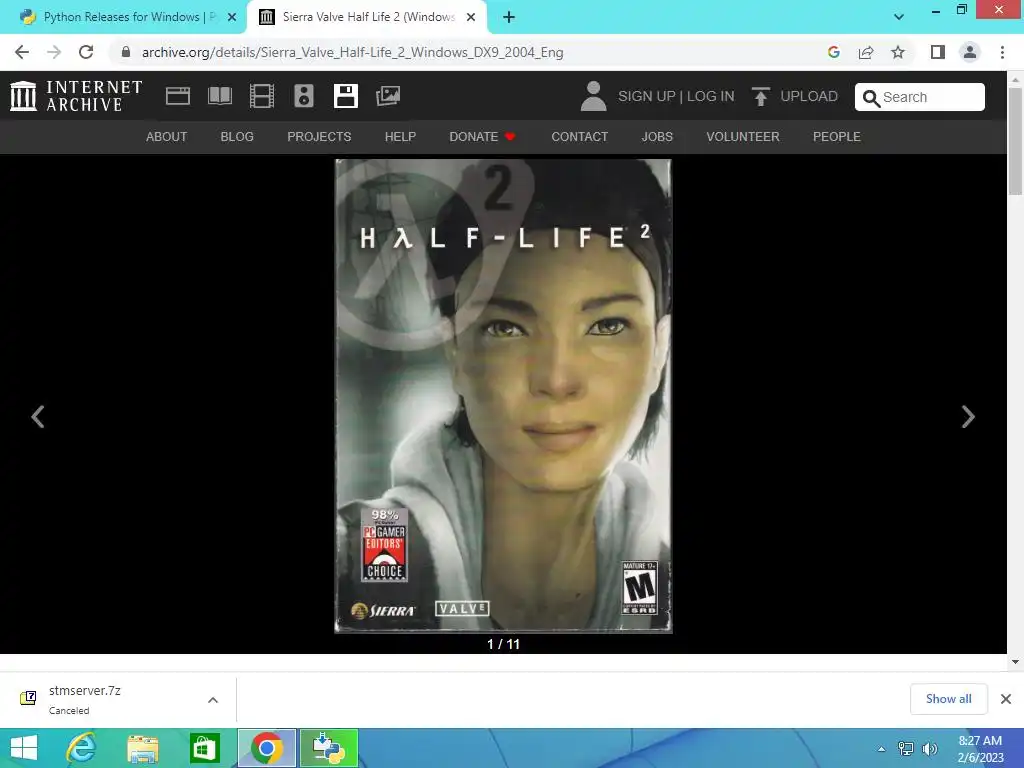Open the Windows Start button

coord(24,748)
